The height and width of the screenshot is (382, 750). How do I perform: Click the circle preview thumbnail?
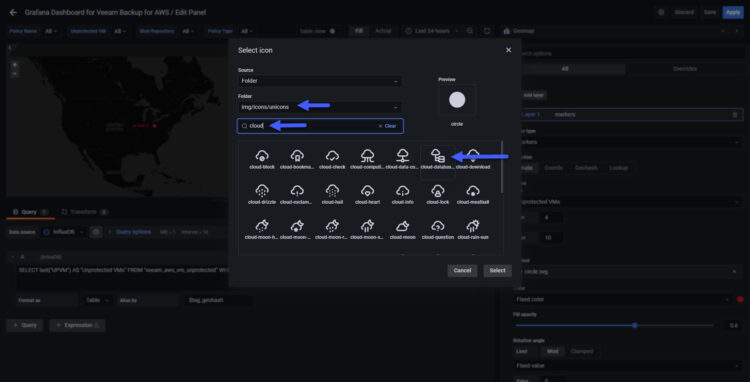click(x=457, y=100)
